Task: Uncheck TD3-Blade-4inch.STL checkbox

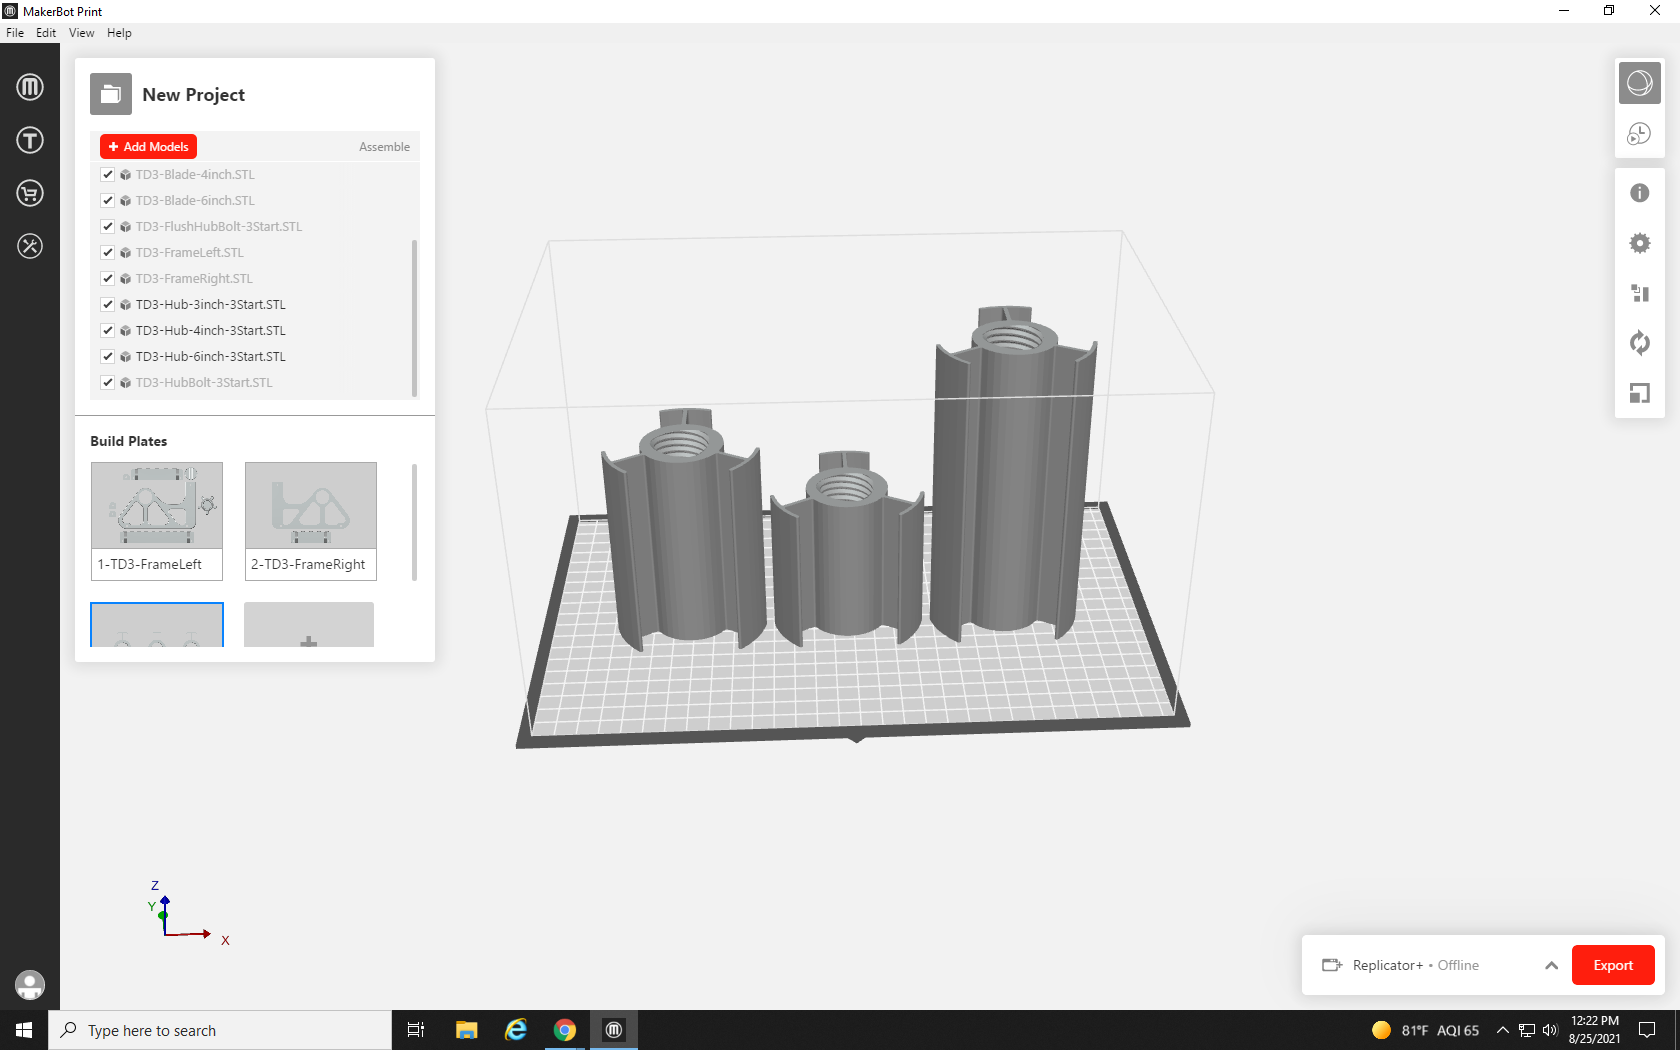Action: pyautogui.click(x=108, y=174)
